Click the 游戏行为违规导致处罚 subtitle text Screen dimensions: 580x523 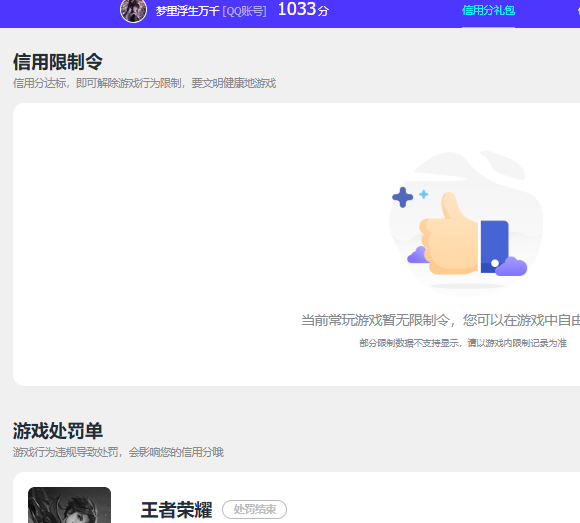pyautogui.click(x=118, y=452)
